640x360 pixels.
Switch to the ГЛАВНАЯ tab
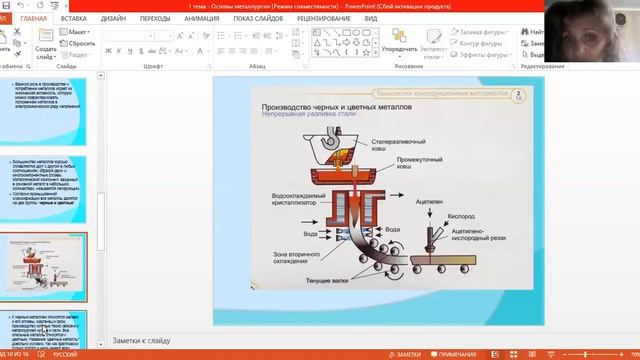click(x=33, y=18)
